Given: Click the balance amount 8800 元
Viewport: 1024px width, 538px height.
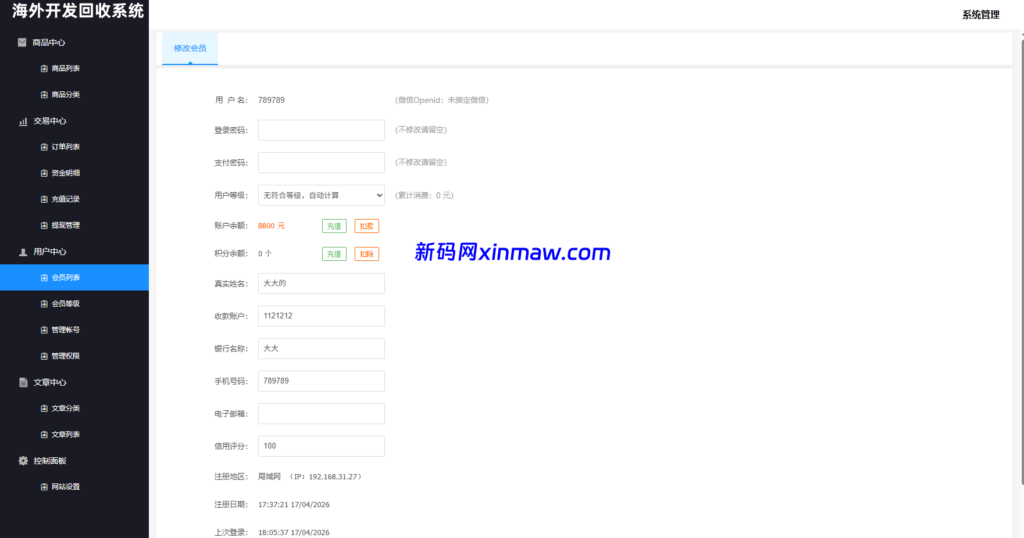Looking at the screenshot, I should tap(271, 226).
